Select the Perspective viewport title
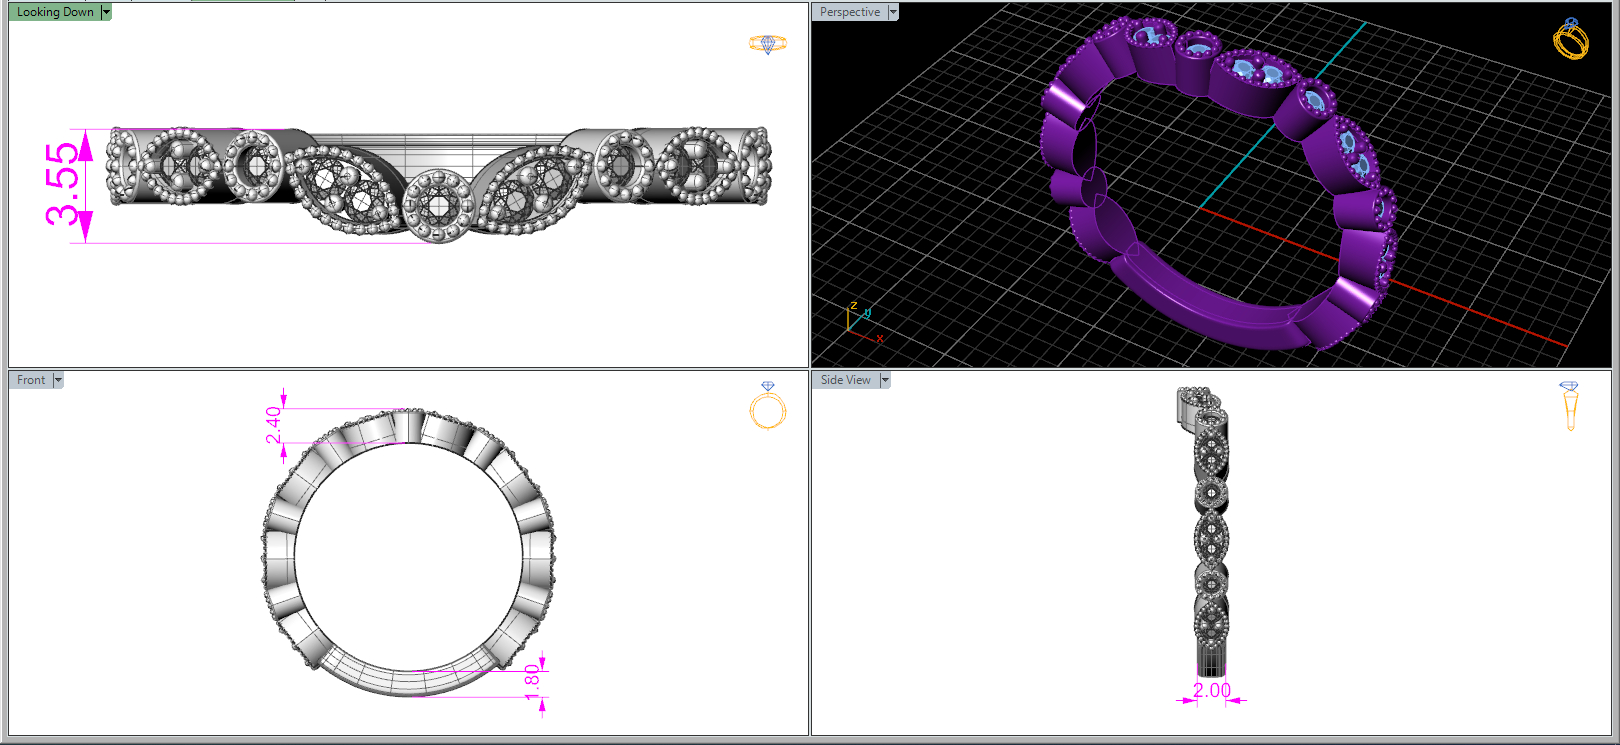This screenshot has width=1620, height=745. tap(850, 12)
